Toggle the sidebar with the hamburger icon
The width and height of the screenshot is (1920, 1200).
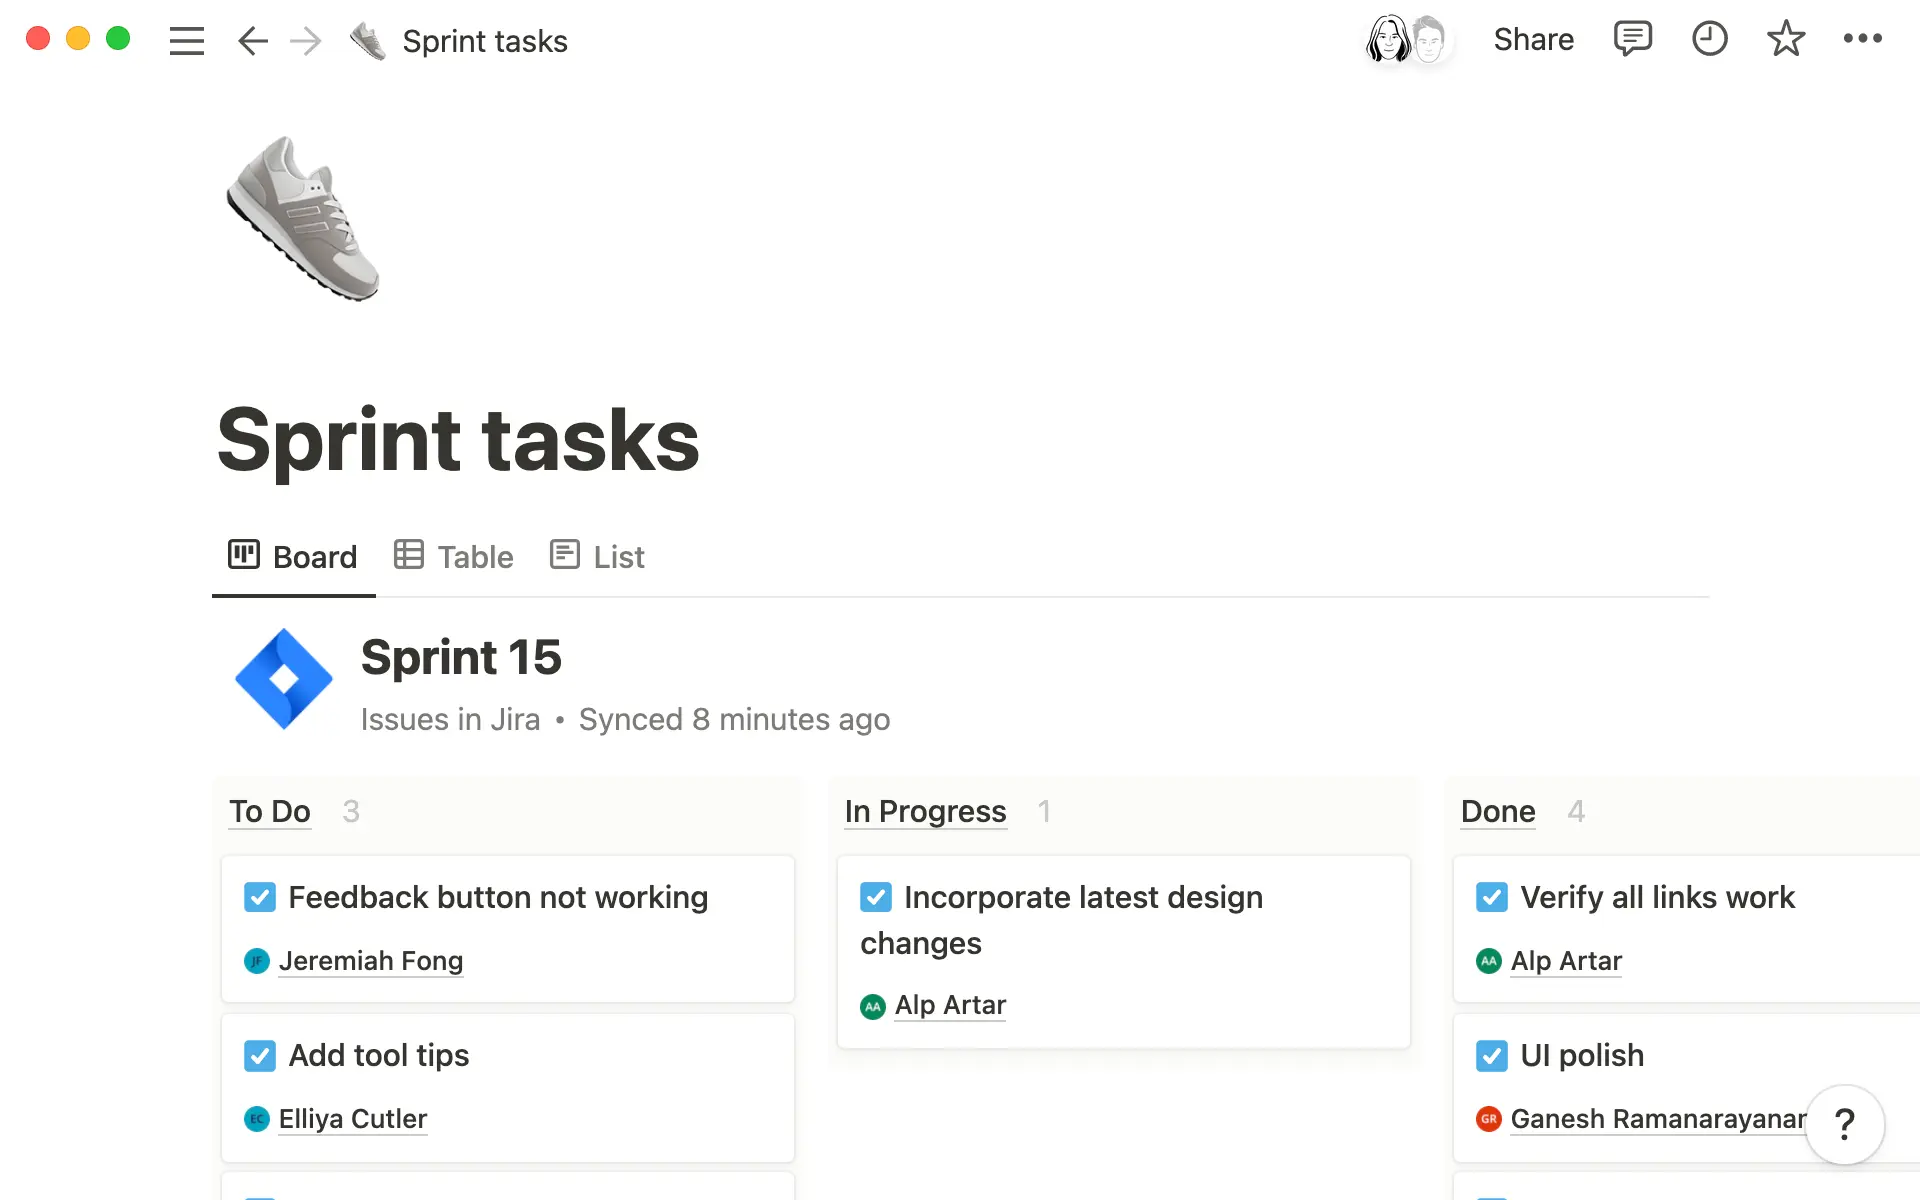186,40
